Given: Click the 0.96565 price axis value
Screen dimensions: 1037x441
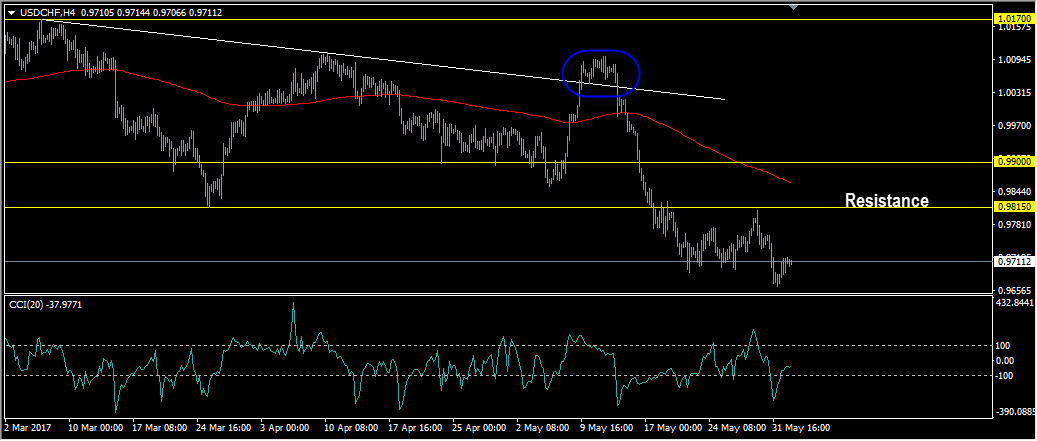Looking at the screenshot, I should (1015, 291).
